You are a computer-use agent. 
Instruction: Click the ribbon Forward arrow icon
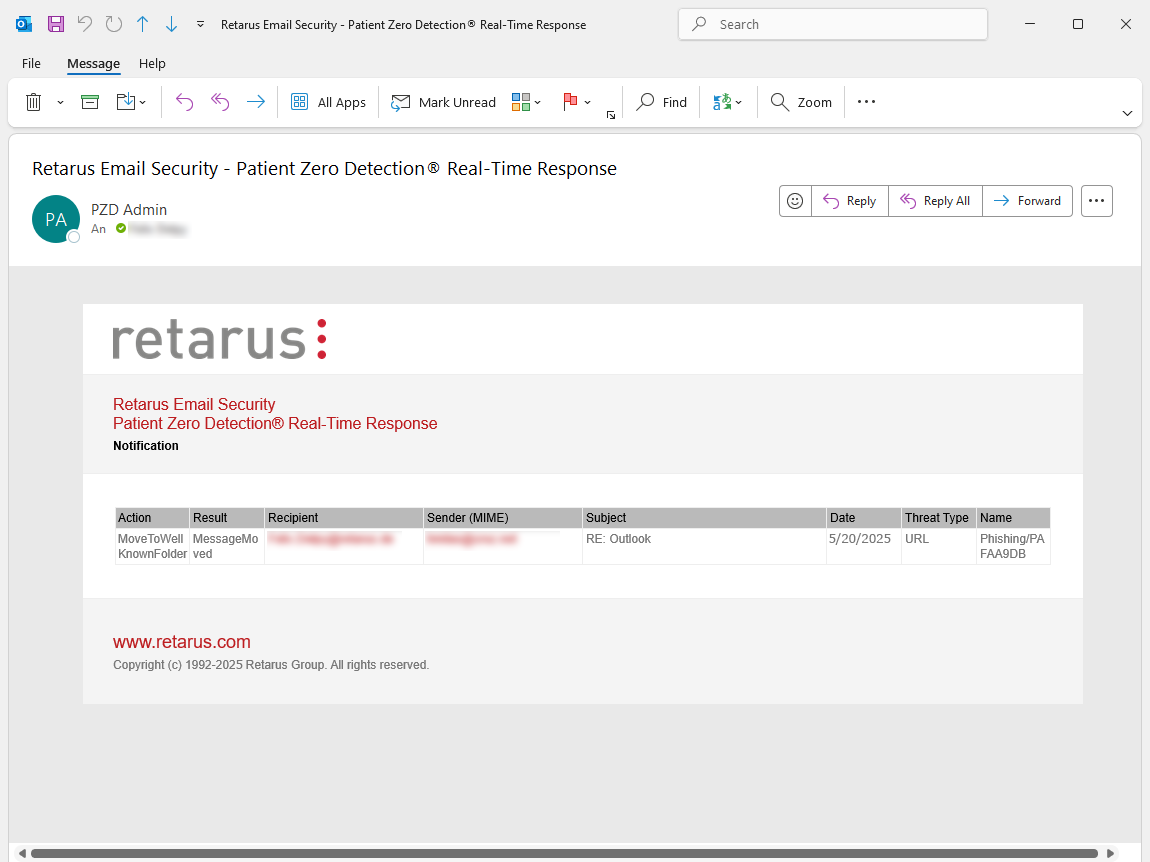[255, 102]
